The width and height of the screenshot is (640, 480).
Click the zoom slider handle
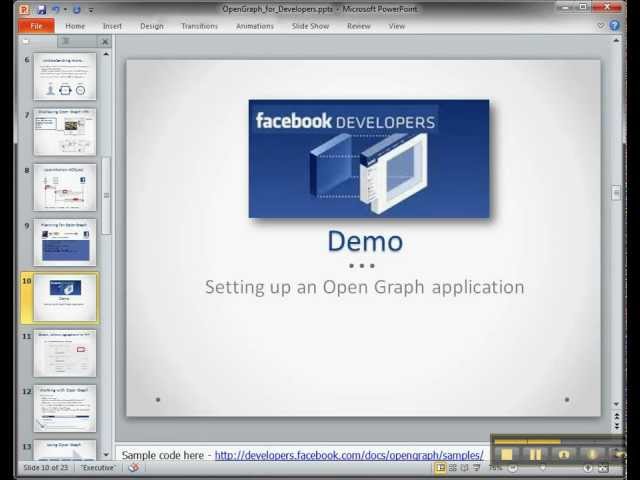tap(543, 468)
